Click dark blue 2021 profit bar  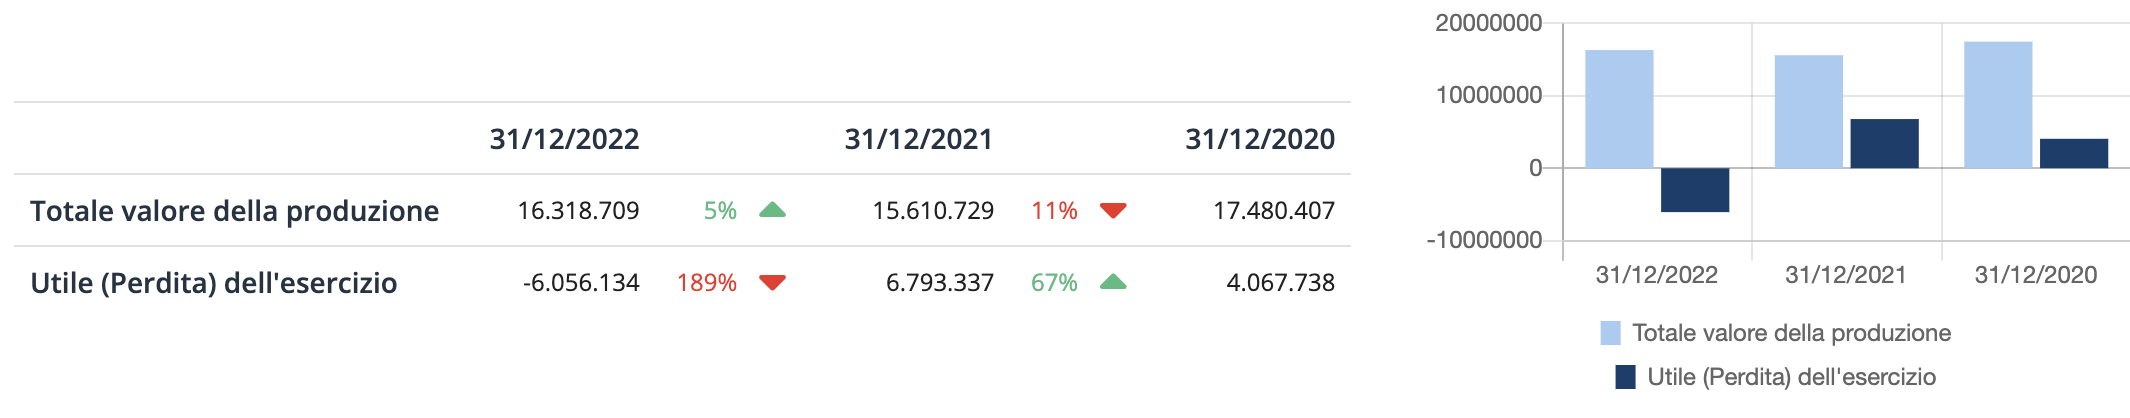(1884, 143)
